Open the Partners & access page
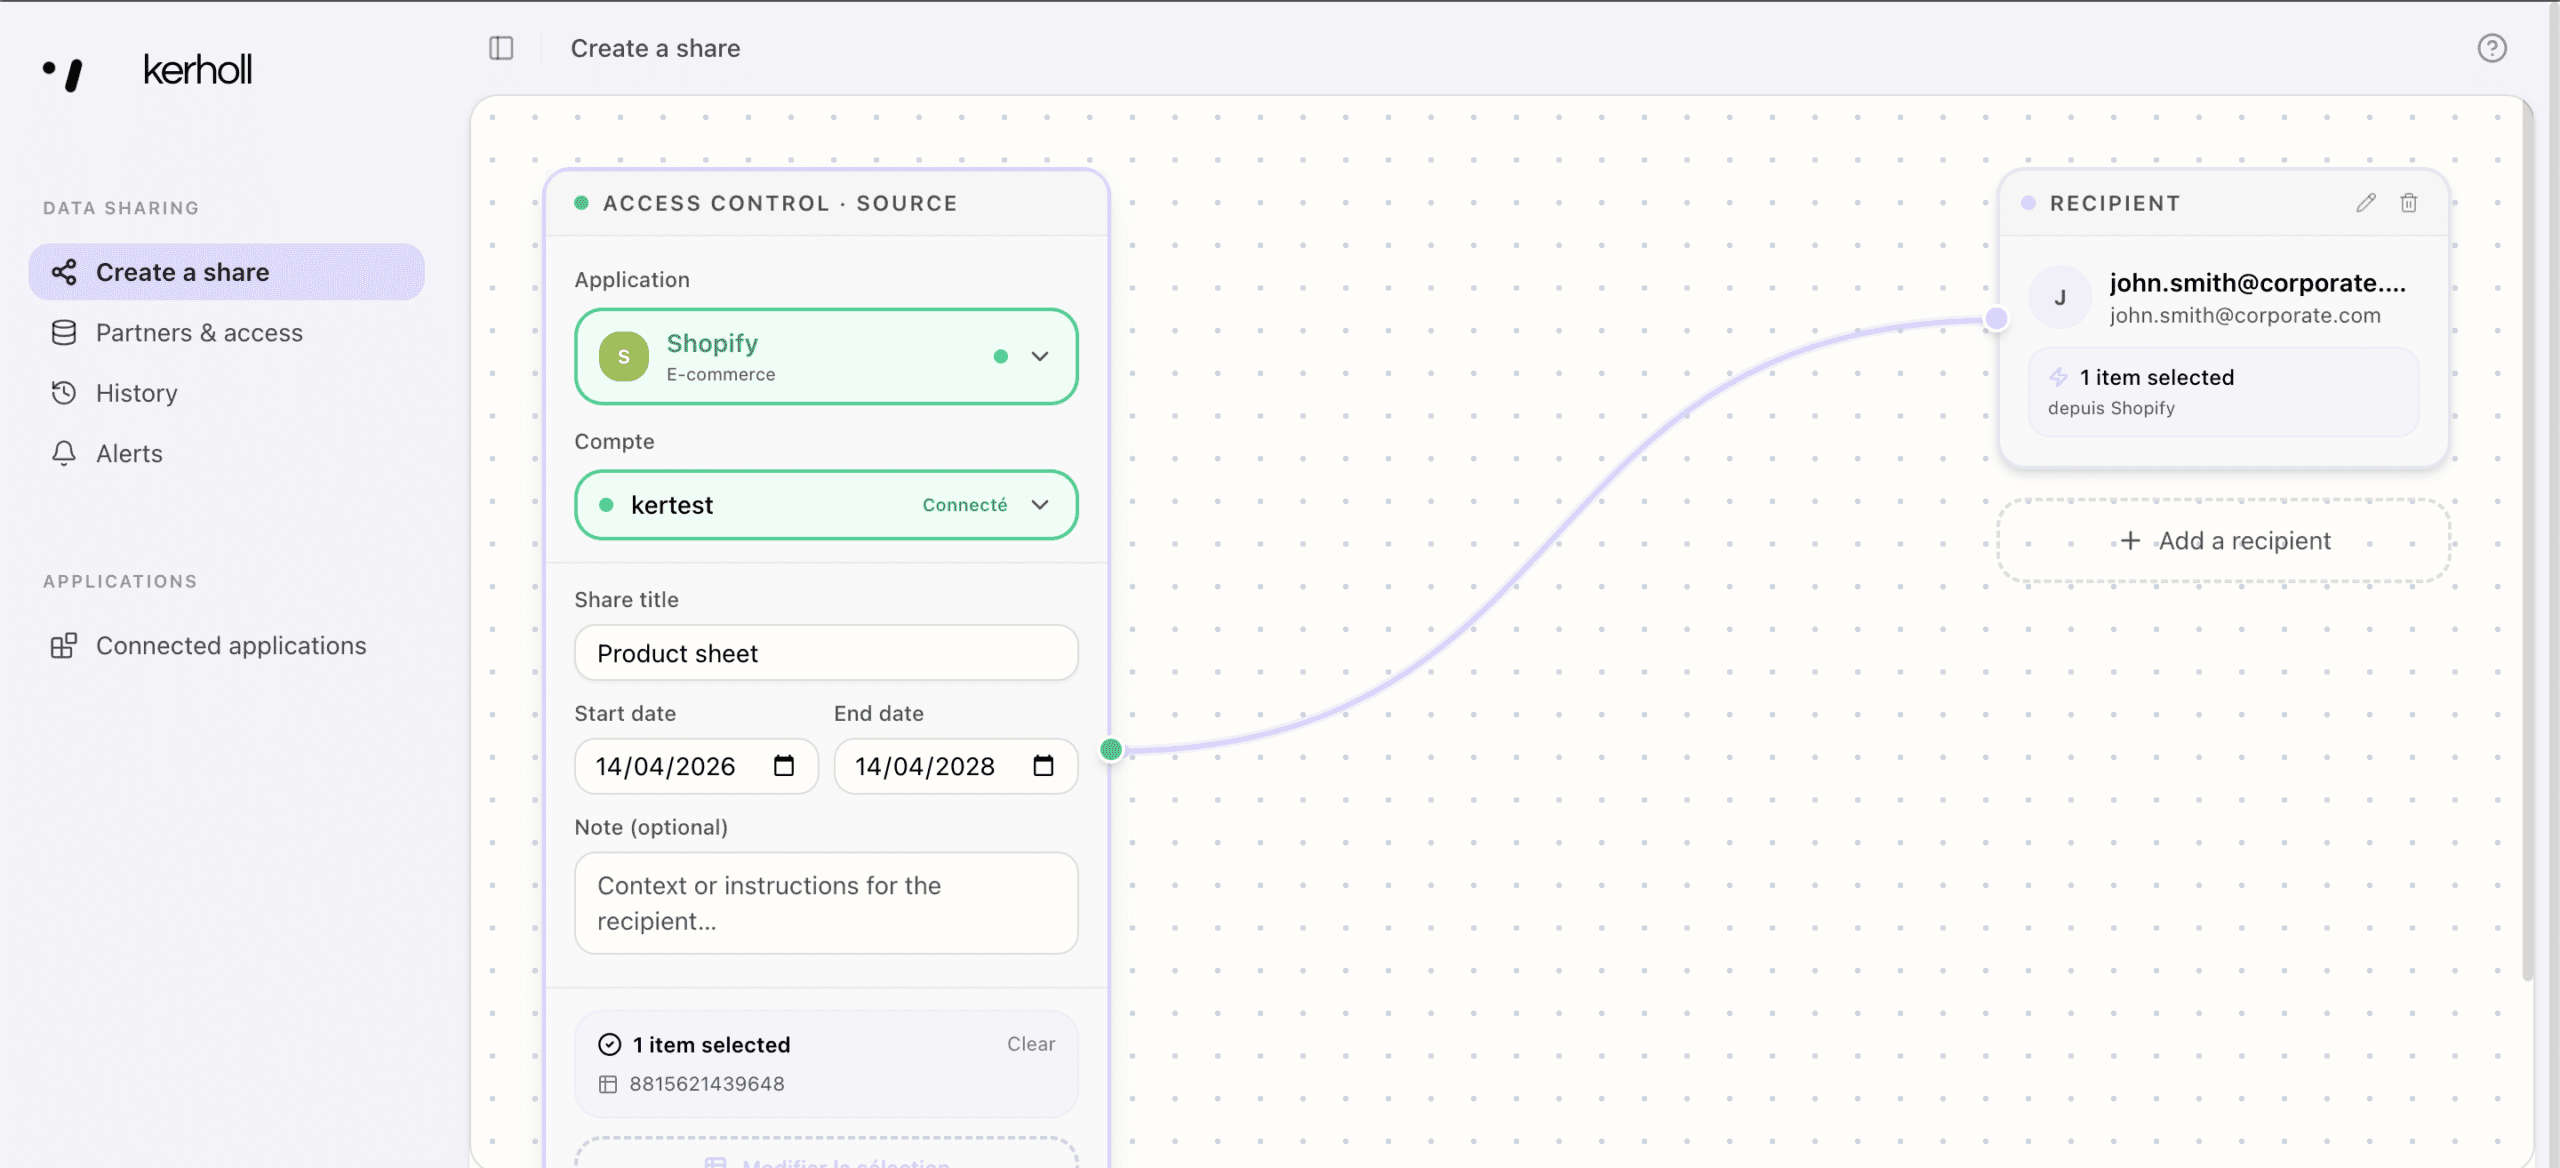This screenshot has height=1168, width=2560. coord(199,333)
